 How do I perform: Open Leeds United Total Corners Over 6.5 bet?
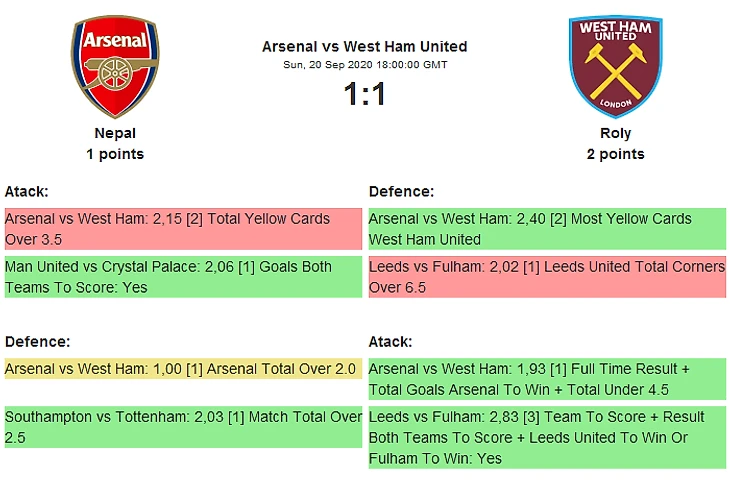(546, 277)
